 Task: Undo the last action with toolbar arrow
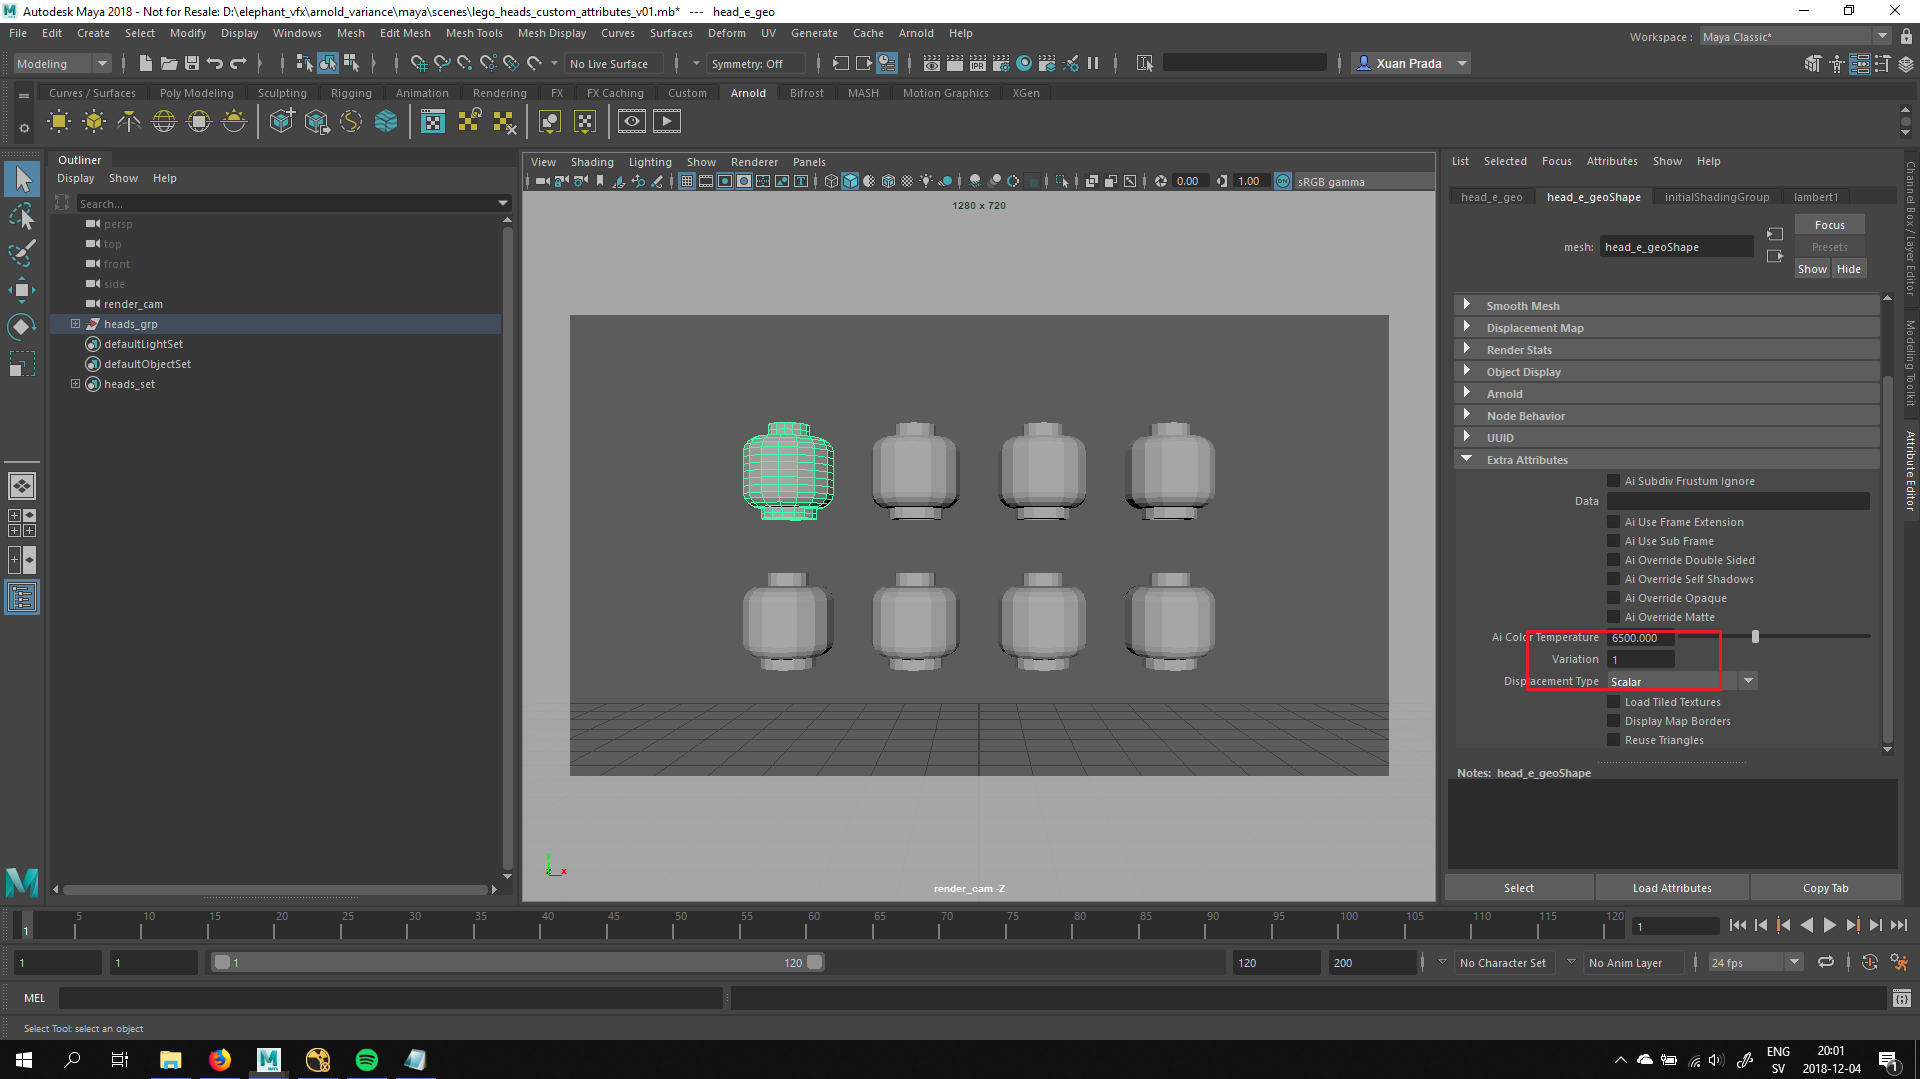(215, 63)
